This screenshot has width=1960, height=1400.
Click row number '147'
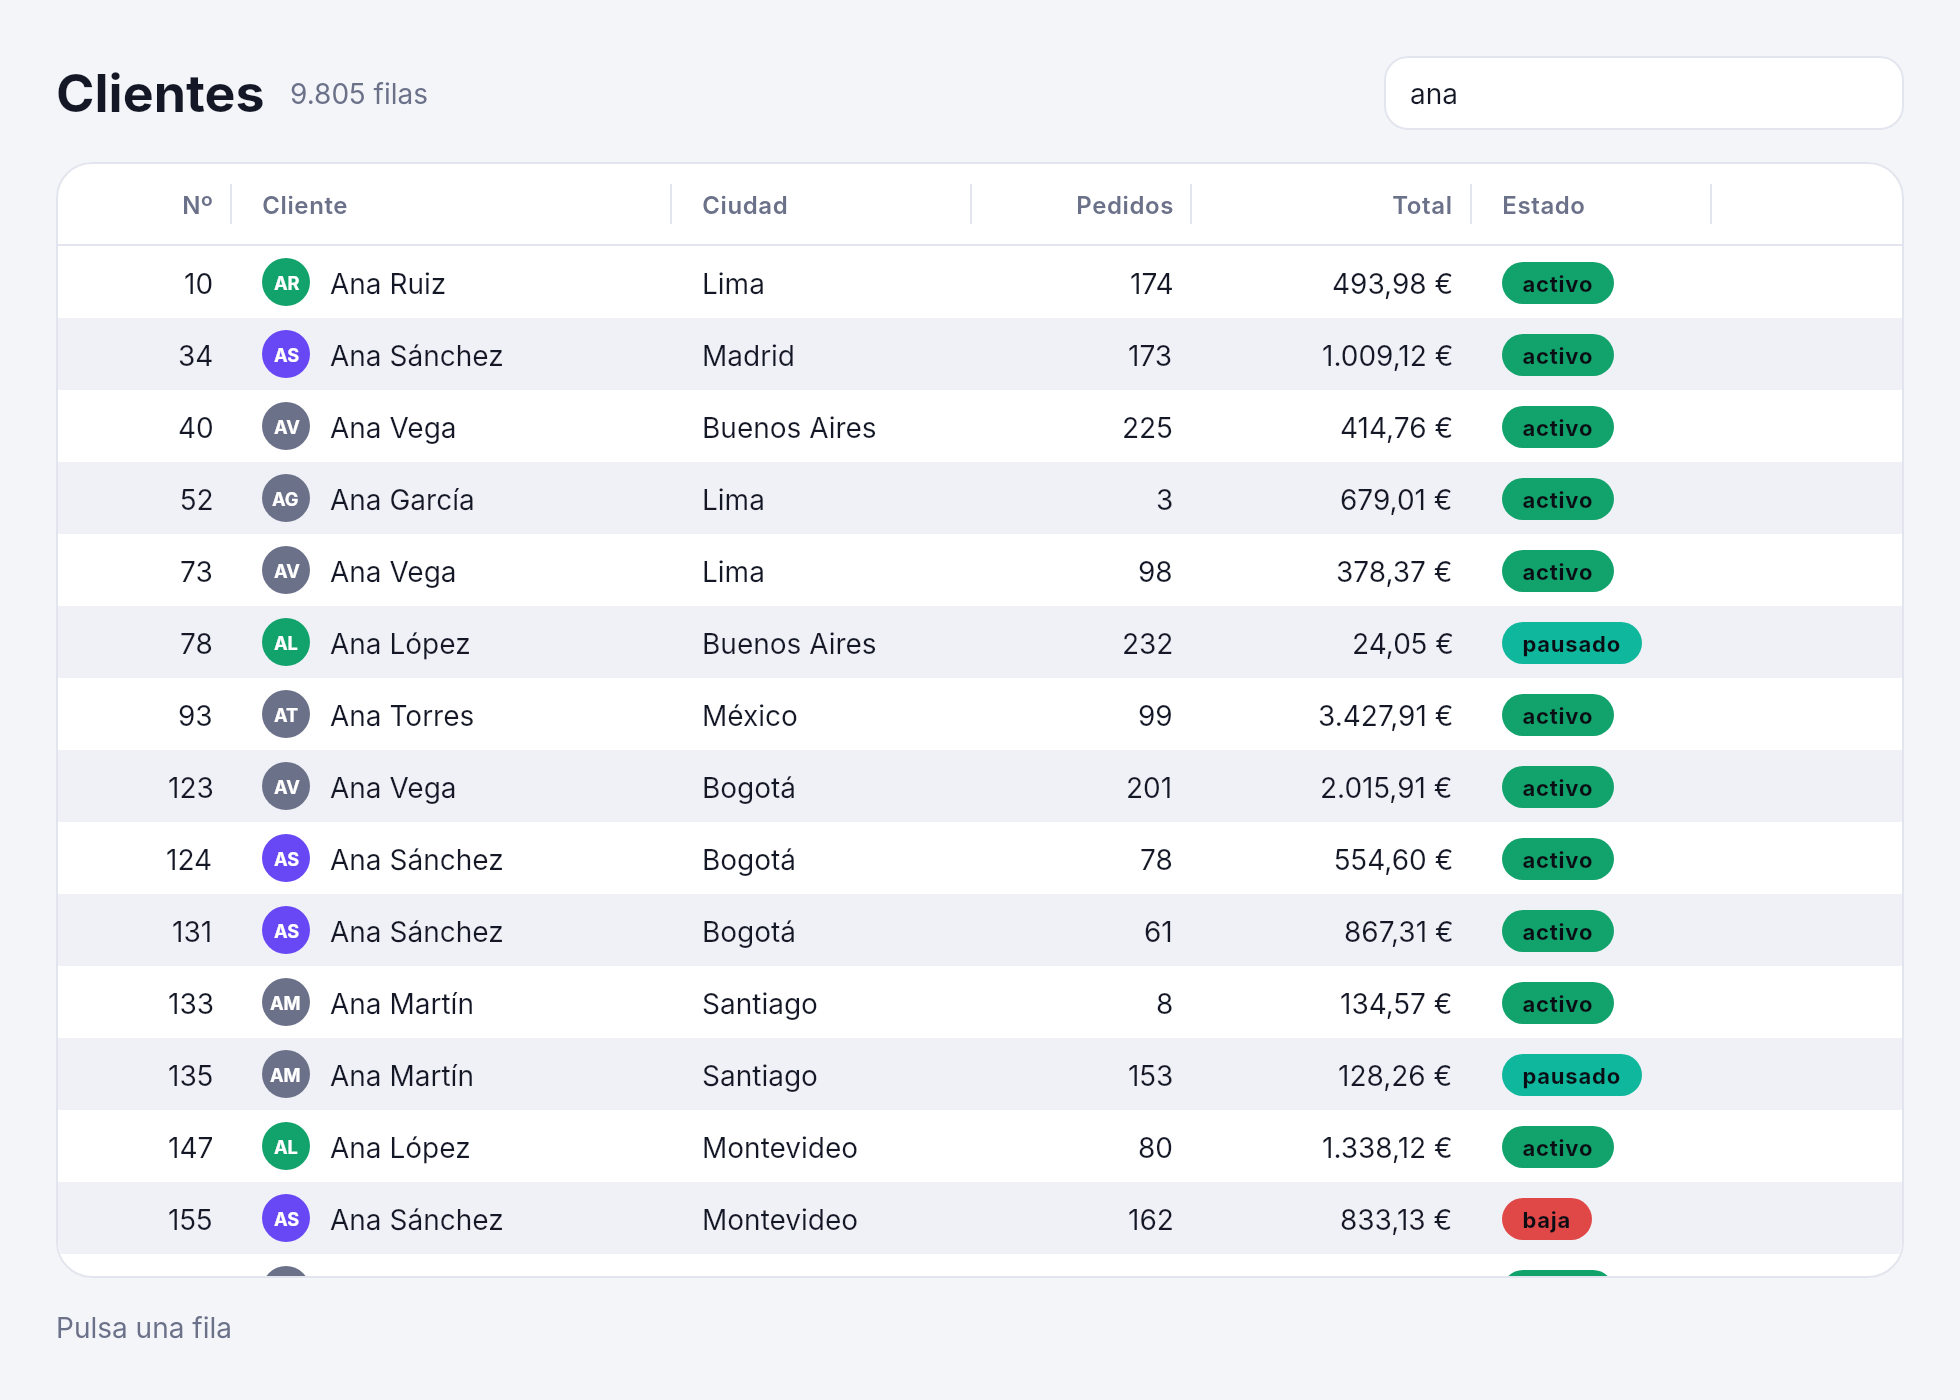click(x=190, y=1148)
